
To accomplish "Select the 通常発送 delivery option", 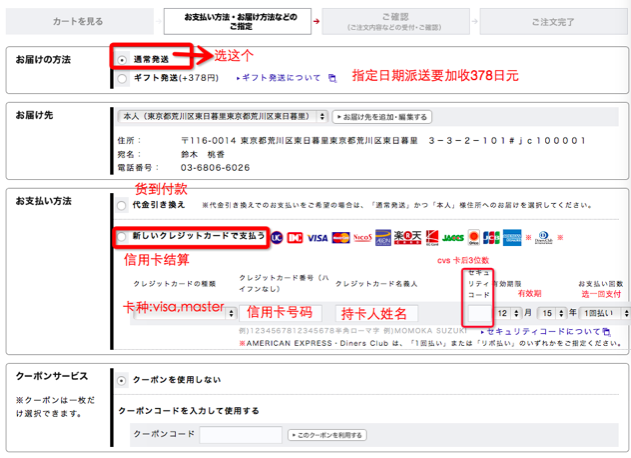I will coord(122,59).
